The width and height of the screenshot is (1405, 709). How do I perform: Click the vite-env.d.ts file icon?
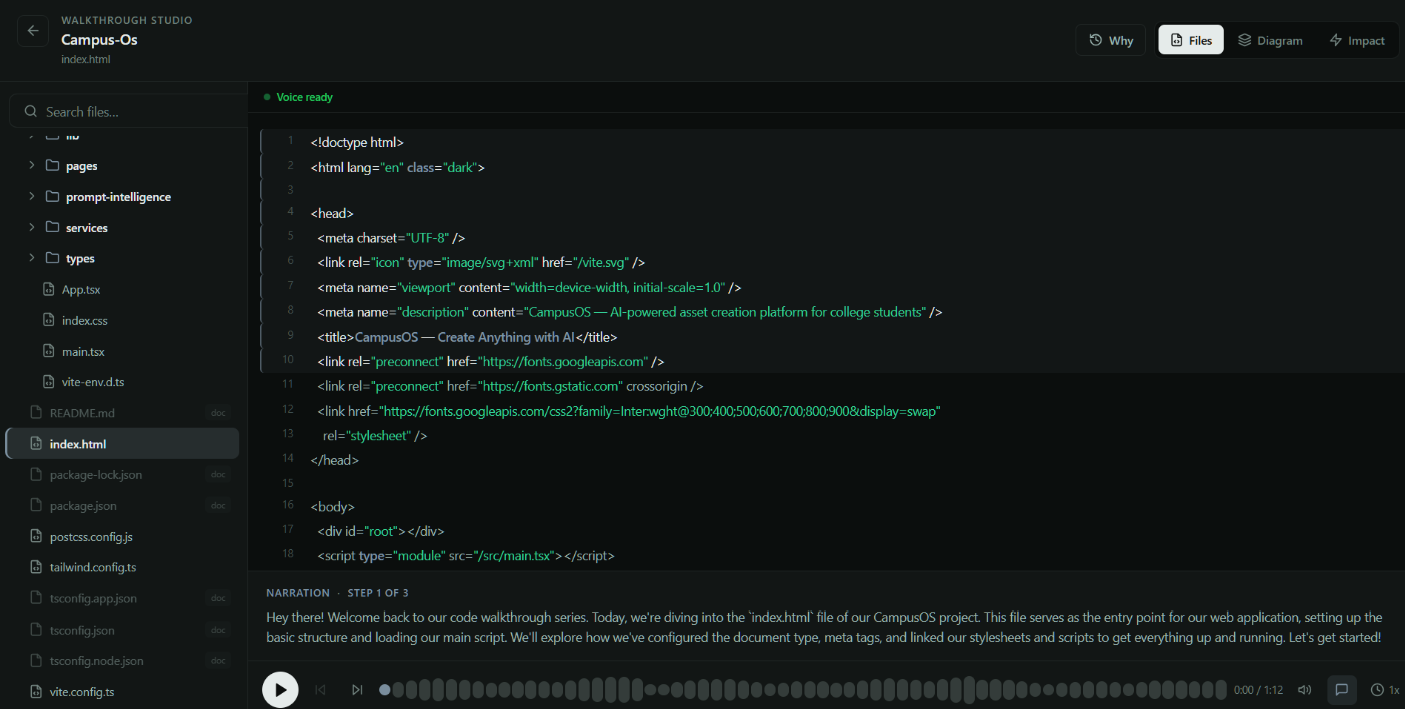tap(48, 382)
